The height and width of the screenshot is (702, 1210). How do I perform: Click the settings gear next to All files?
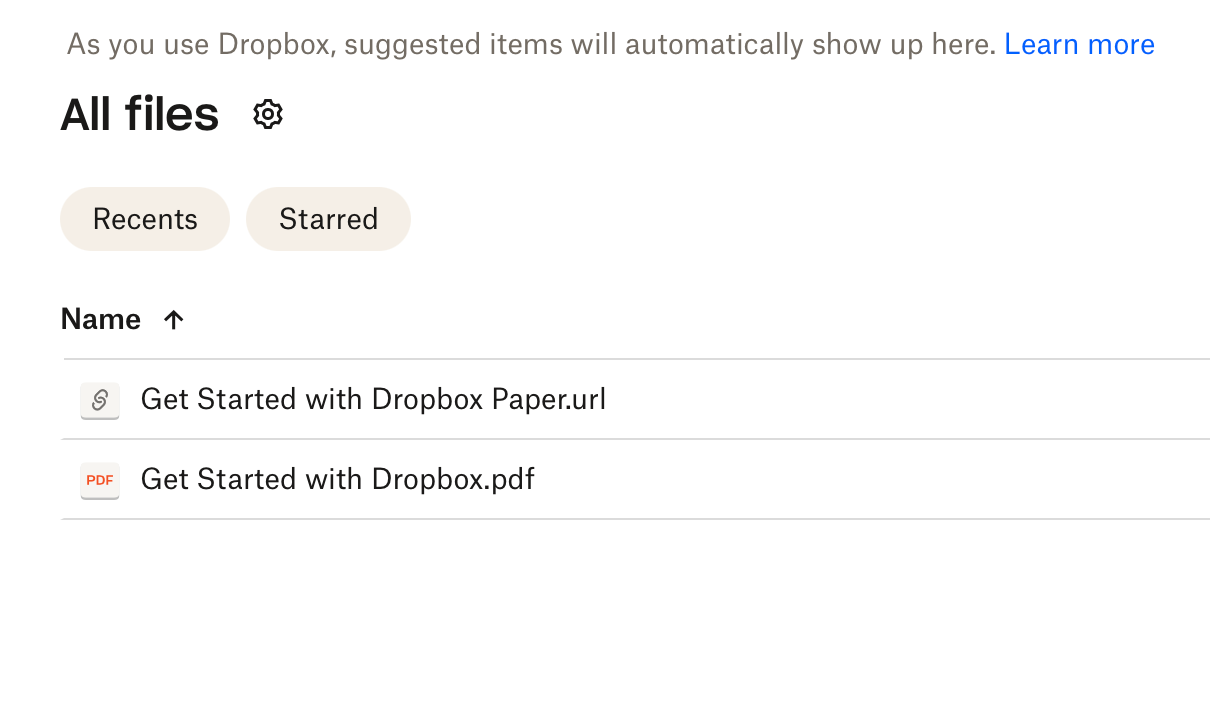point(267,113)
